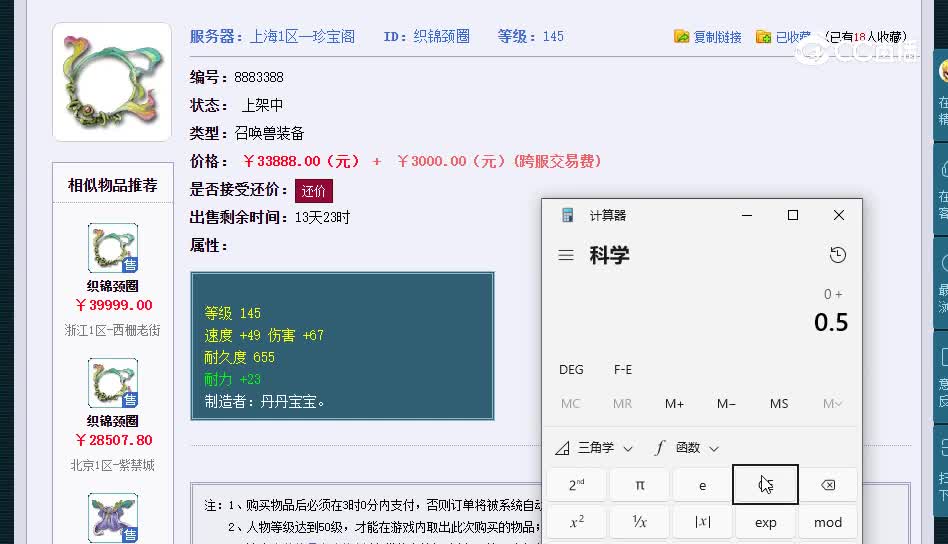Screen dimensions: 948x544
Task: Toggle DEG angle unit
Action: point(571,369)
